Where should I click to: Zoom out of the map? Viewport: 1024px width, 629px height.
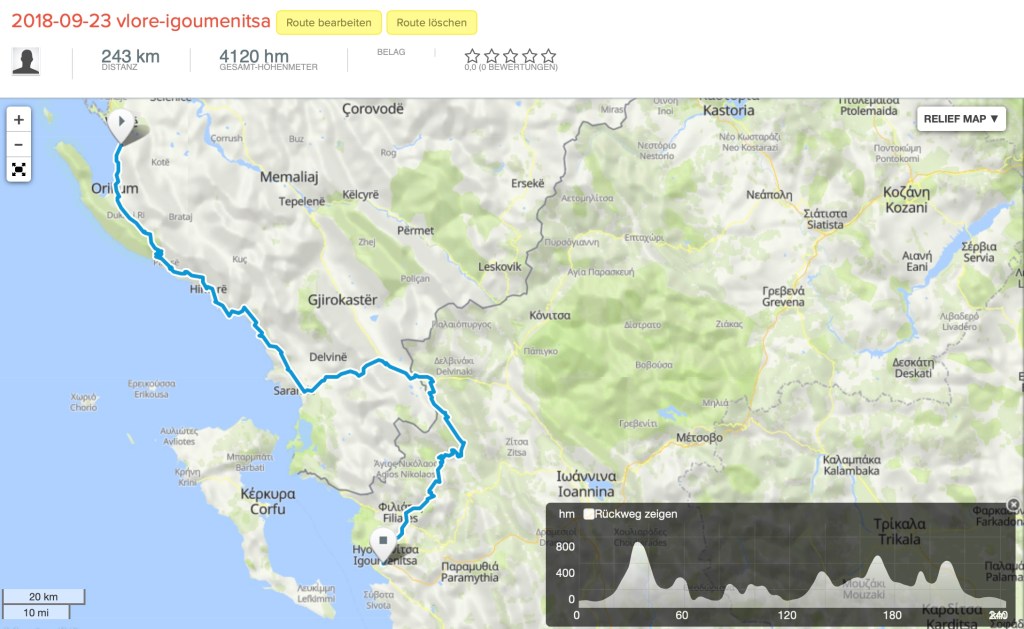tap(19, 144)
